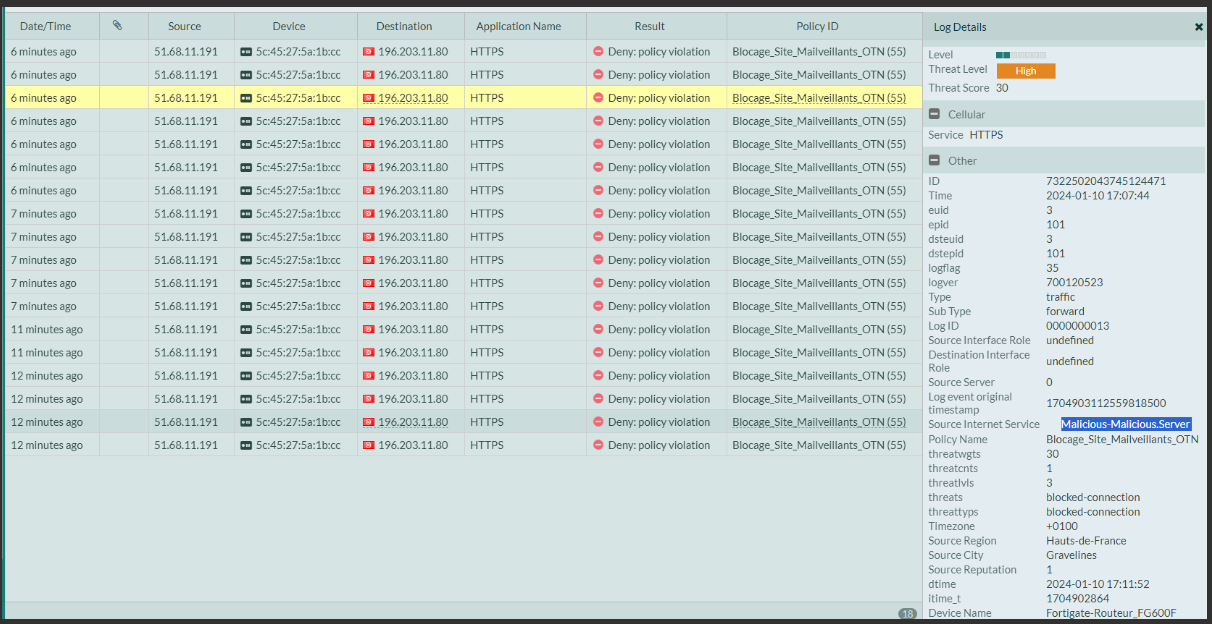The image size is (1212, 624).
Task: Click the 18 log count badge
Action: click(907, 614)
